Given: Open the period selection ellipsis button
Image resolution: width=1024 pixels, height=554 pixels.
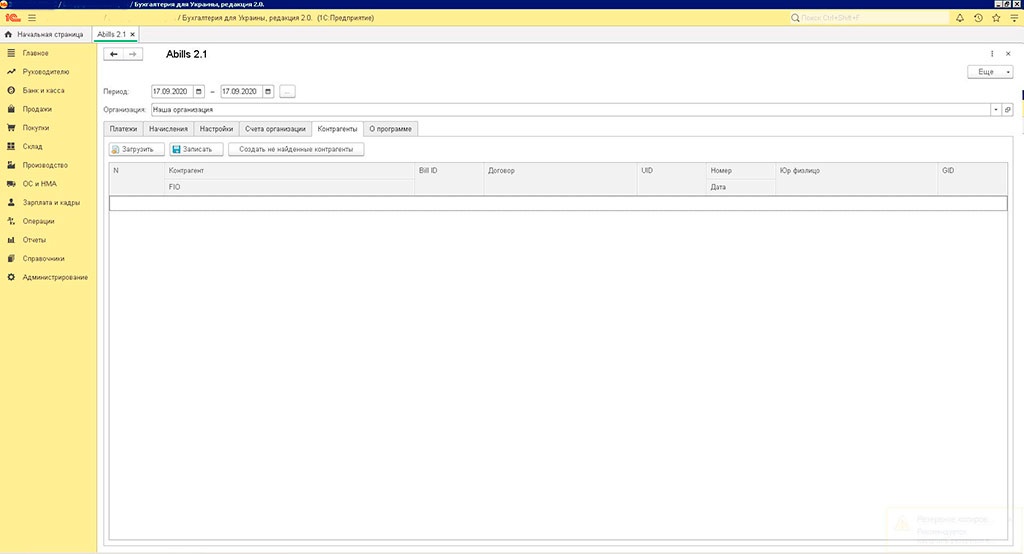Looking at the screenshot, I should tap(287, 91).
